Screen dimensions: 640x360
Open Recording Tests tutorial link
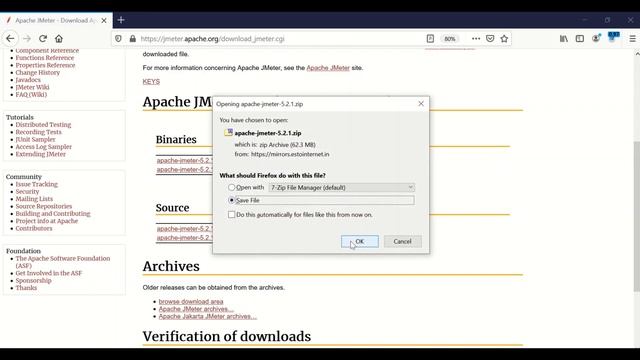tap(38, 132)
